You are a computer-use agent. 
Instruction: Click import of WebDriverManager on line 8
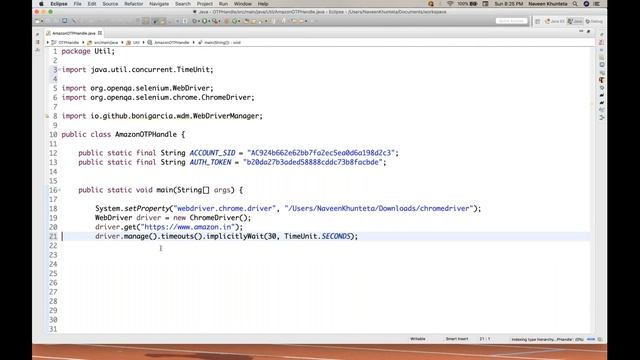pyautogui.click(x=162, y=116)
